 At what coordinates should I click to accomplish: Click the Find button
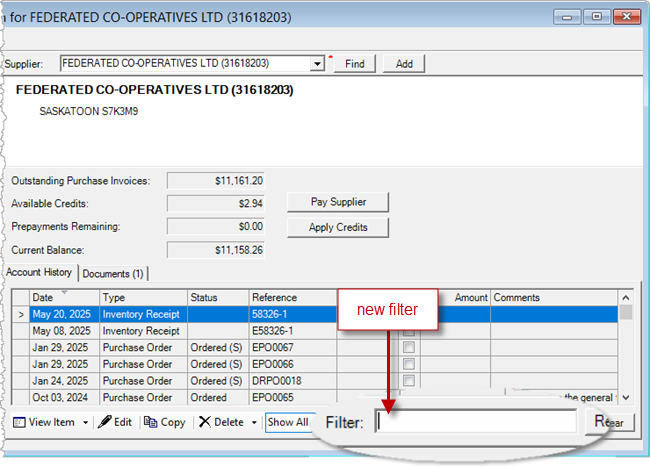click(354, 64)
